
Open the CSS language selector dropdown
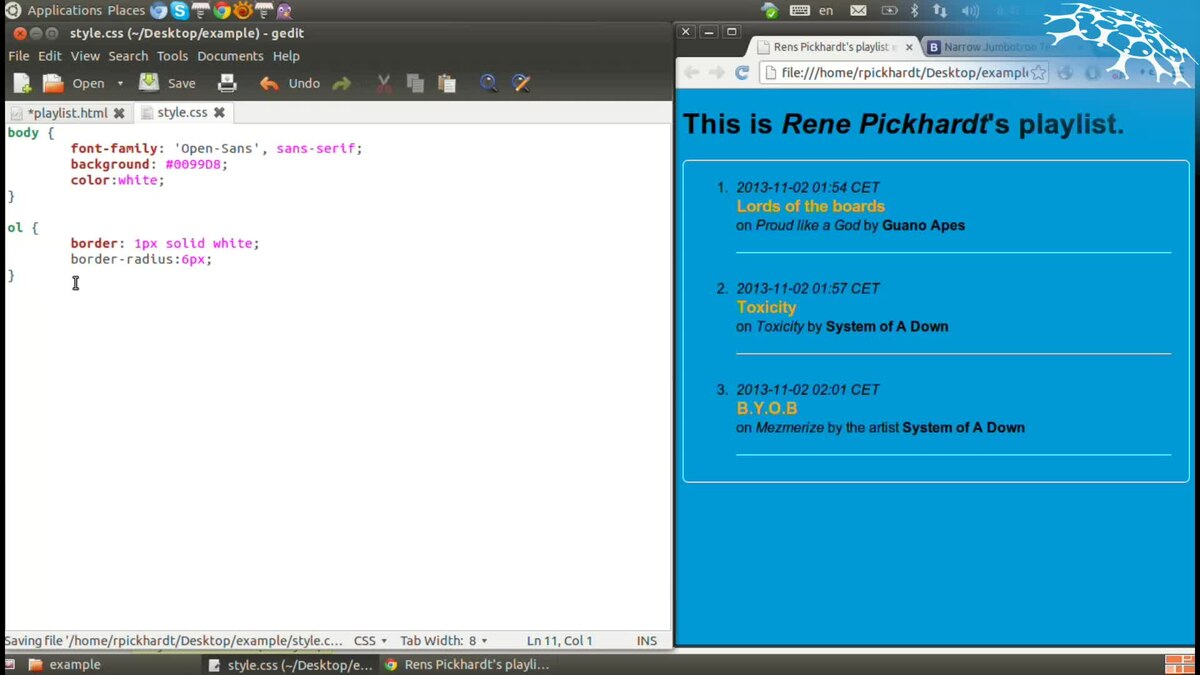[x=370, y=641]
